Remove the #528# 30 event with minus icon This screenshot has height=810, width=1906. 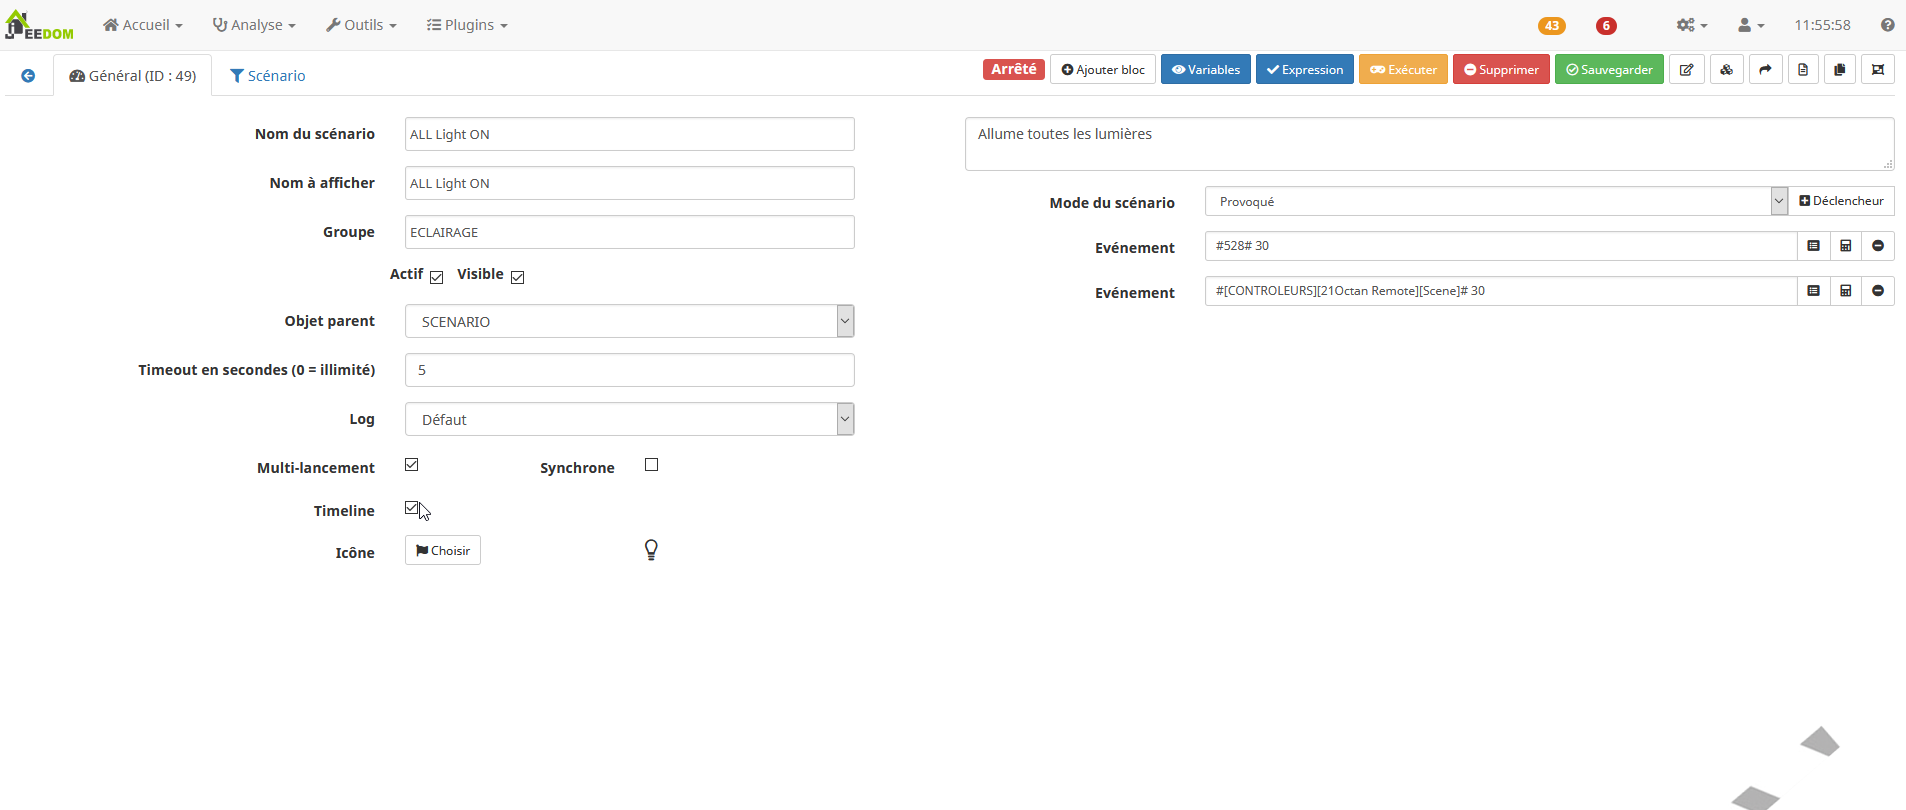(1878, 246)
